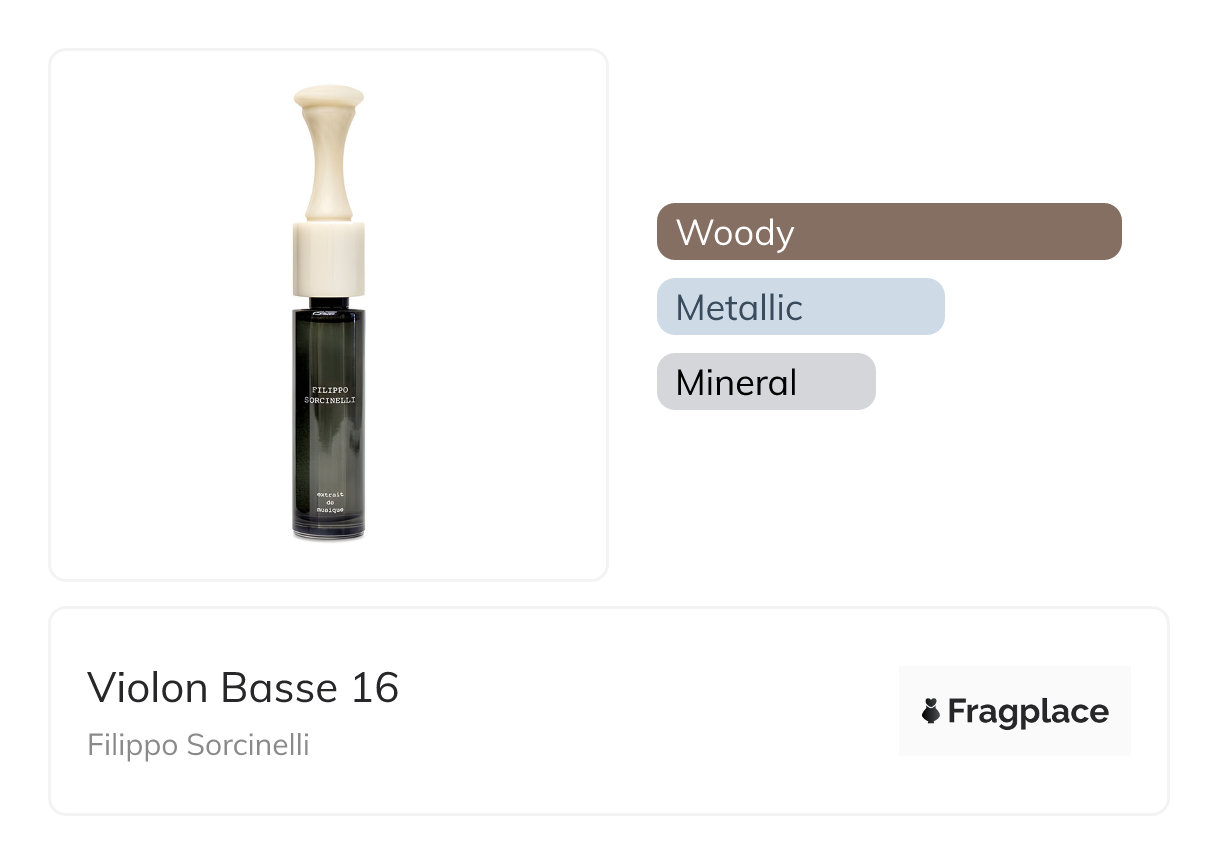Click "extrait de musique" text on bottle
Image resolution: width=1218 pixels, height=864 pixels.
pos(328,502)
